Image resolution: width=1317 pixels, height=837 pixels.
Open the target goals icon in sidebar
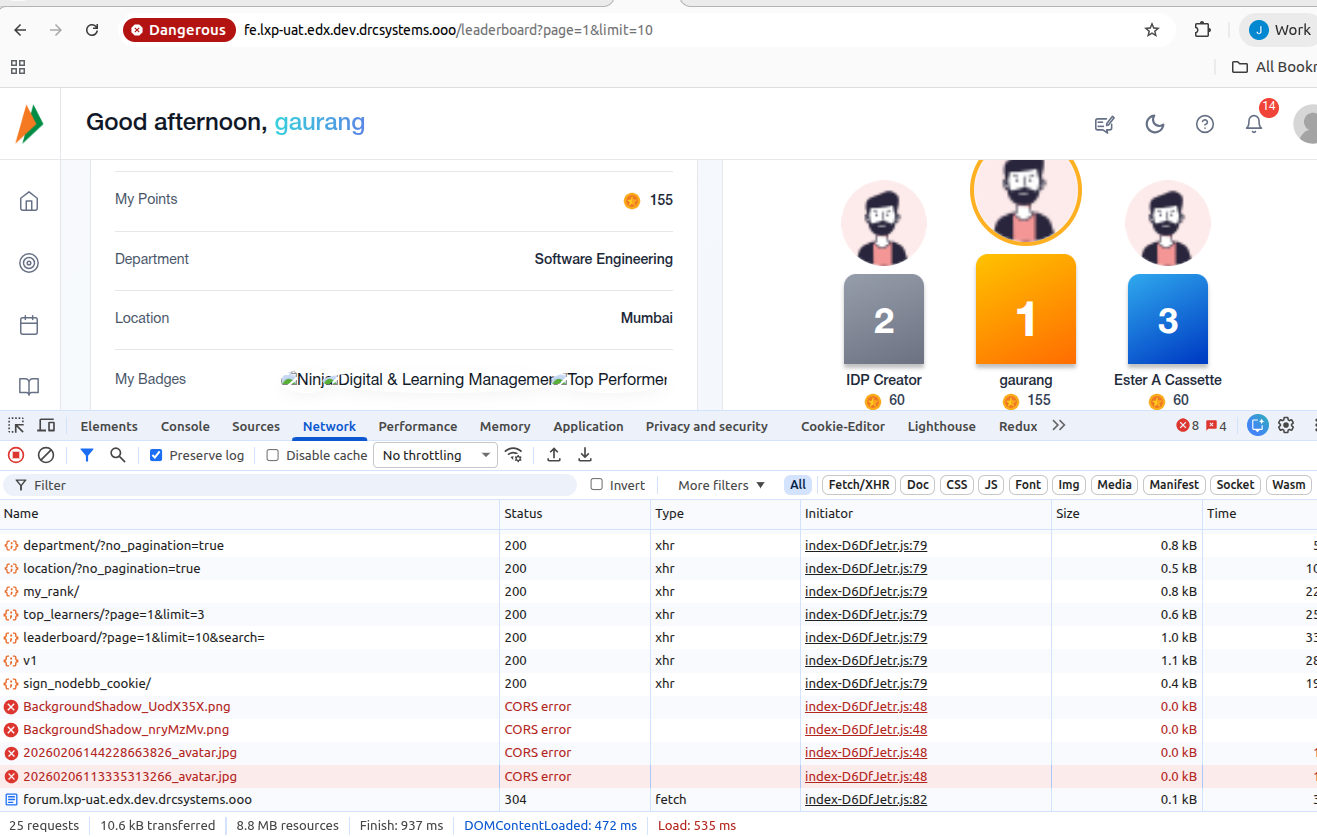[x=29, y=263]
